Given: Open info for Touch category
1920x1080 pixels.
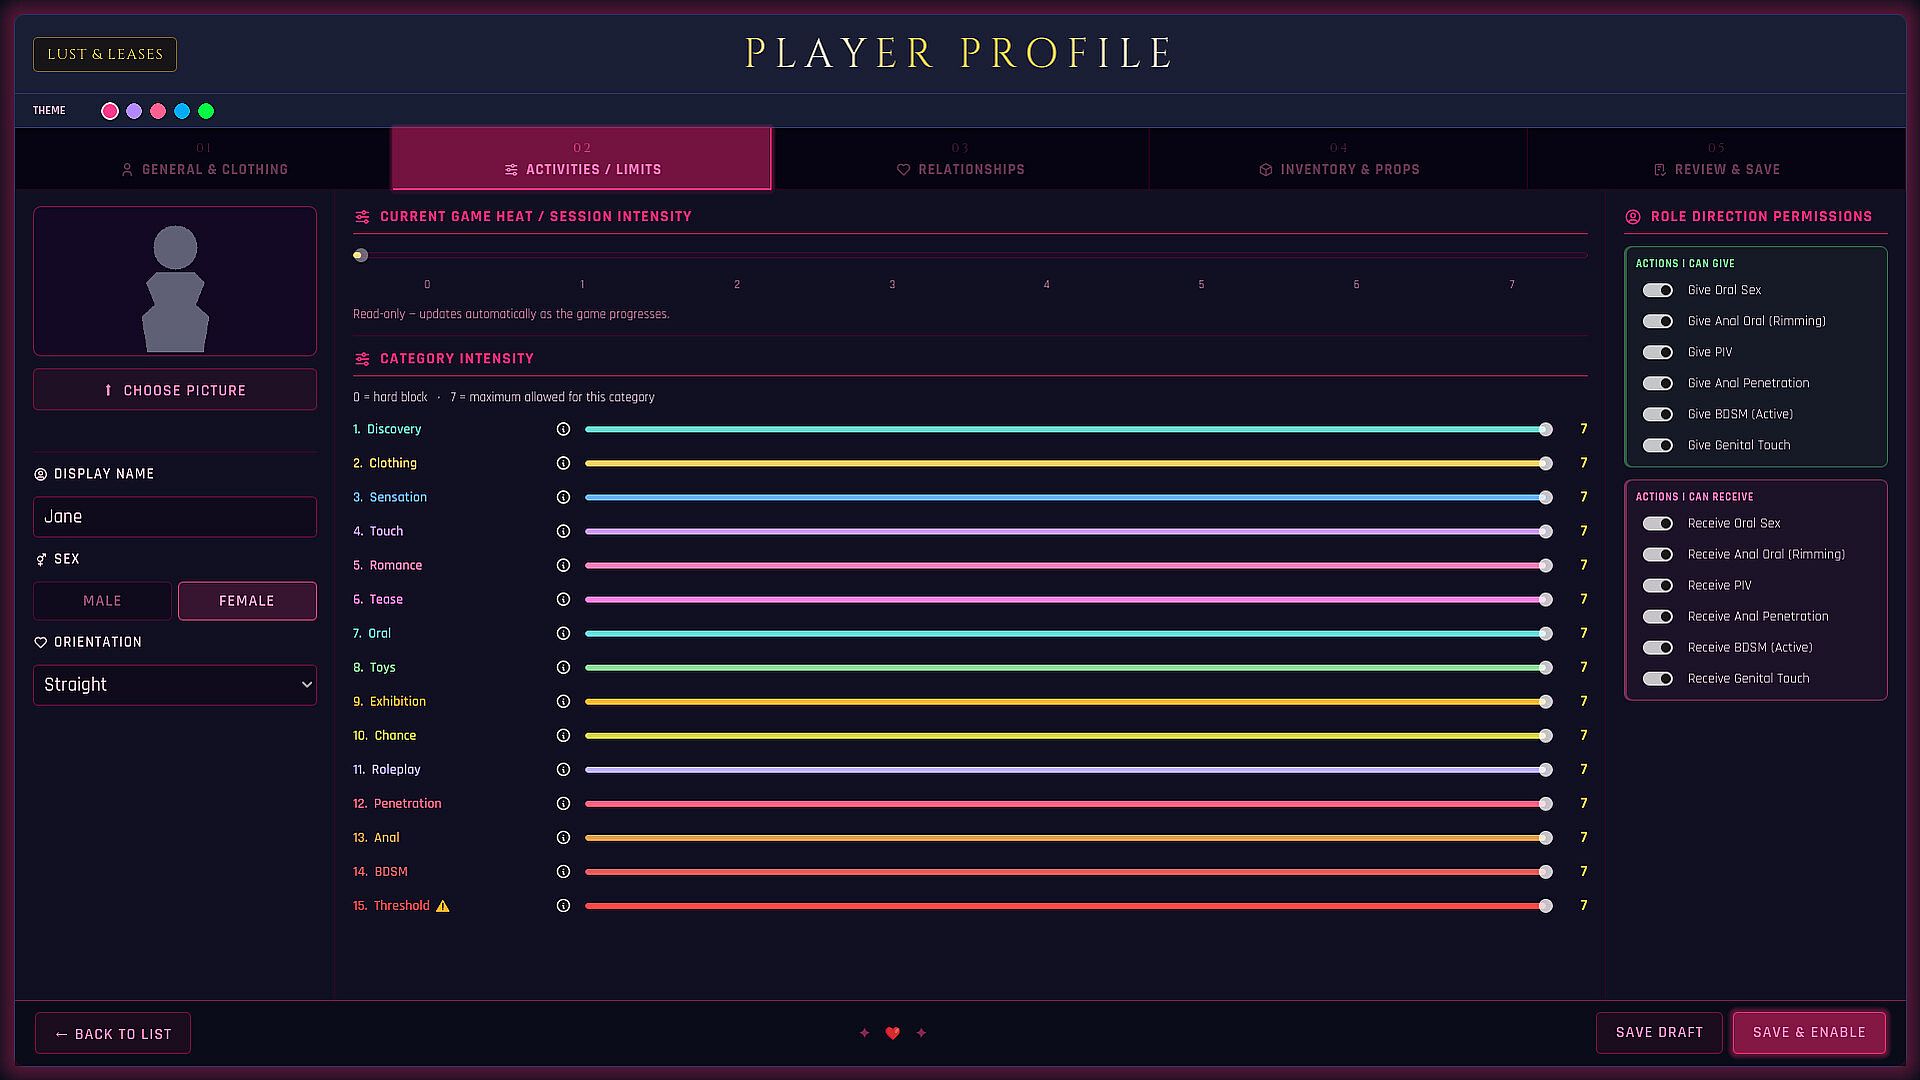Looking at the screenshot, I should point(563,531).
